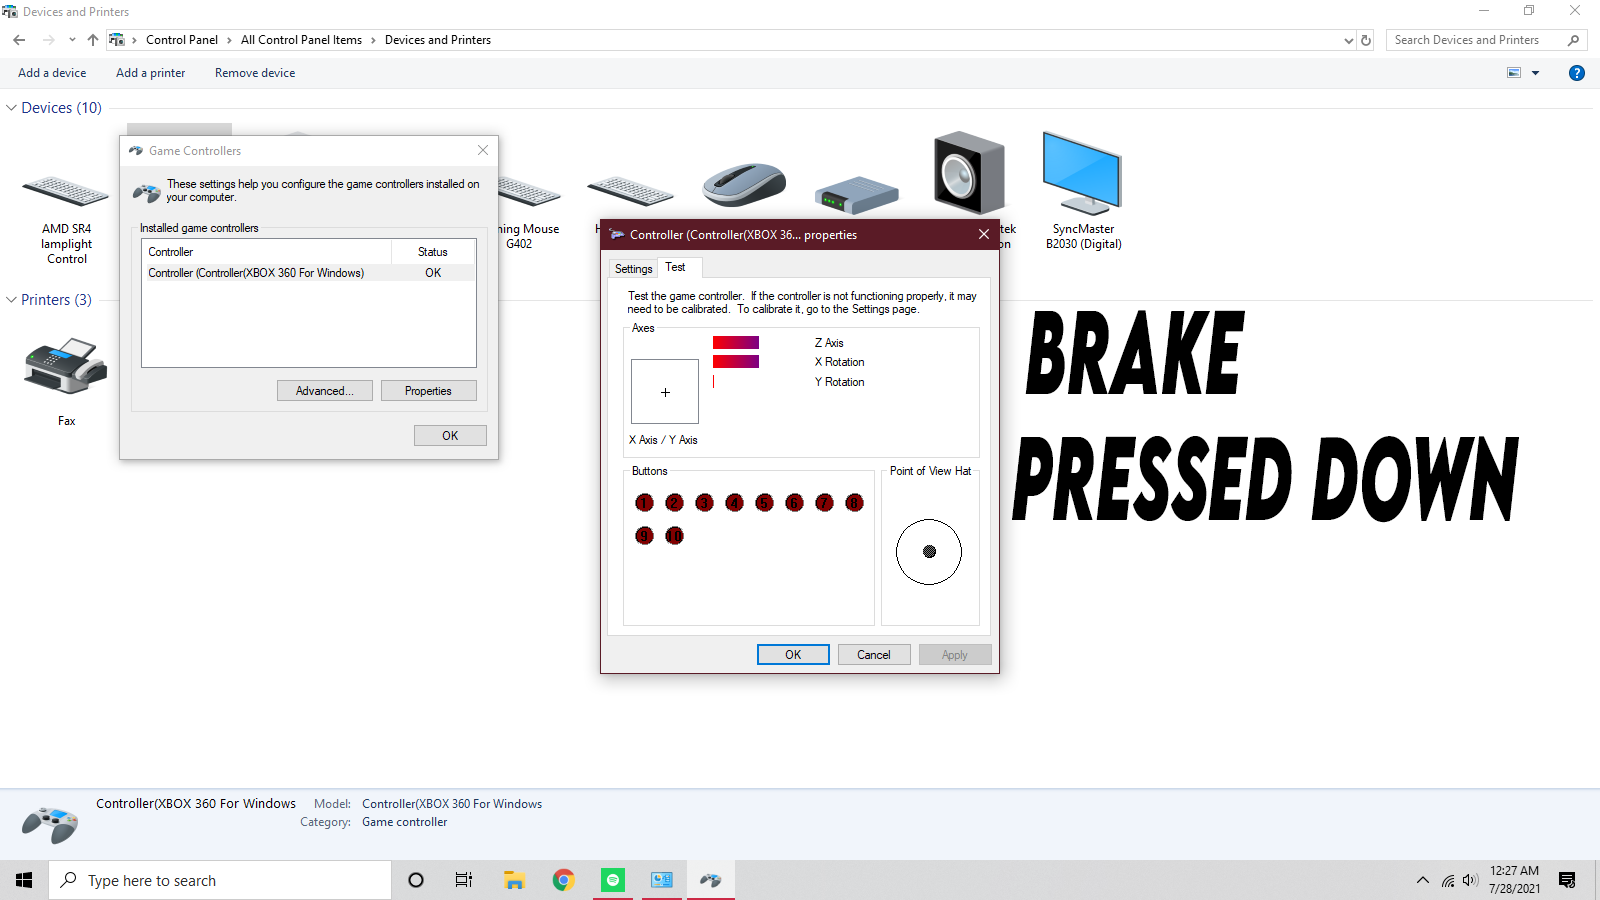This screenshot has height=900, width=1600.
Task: Close the Game Controllers dialog
Action: click(483, 150)
